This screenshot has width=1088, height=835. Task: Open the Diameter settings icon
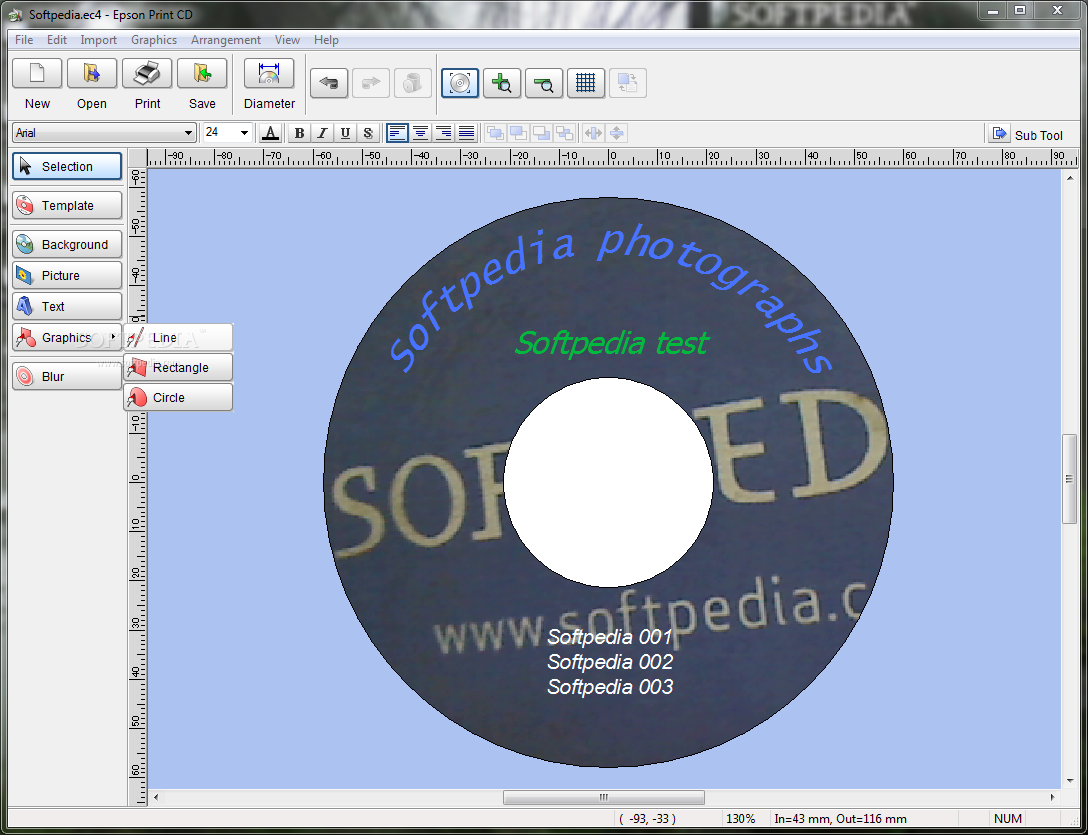(x=269, y=74)
